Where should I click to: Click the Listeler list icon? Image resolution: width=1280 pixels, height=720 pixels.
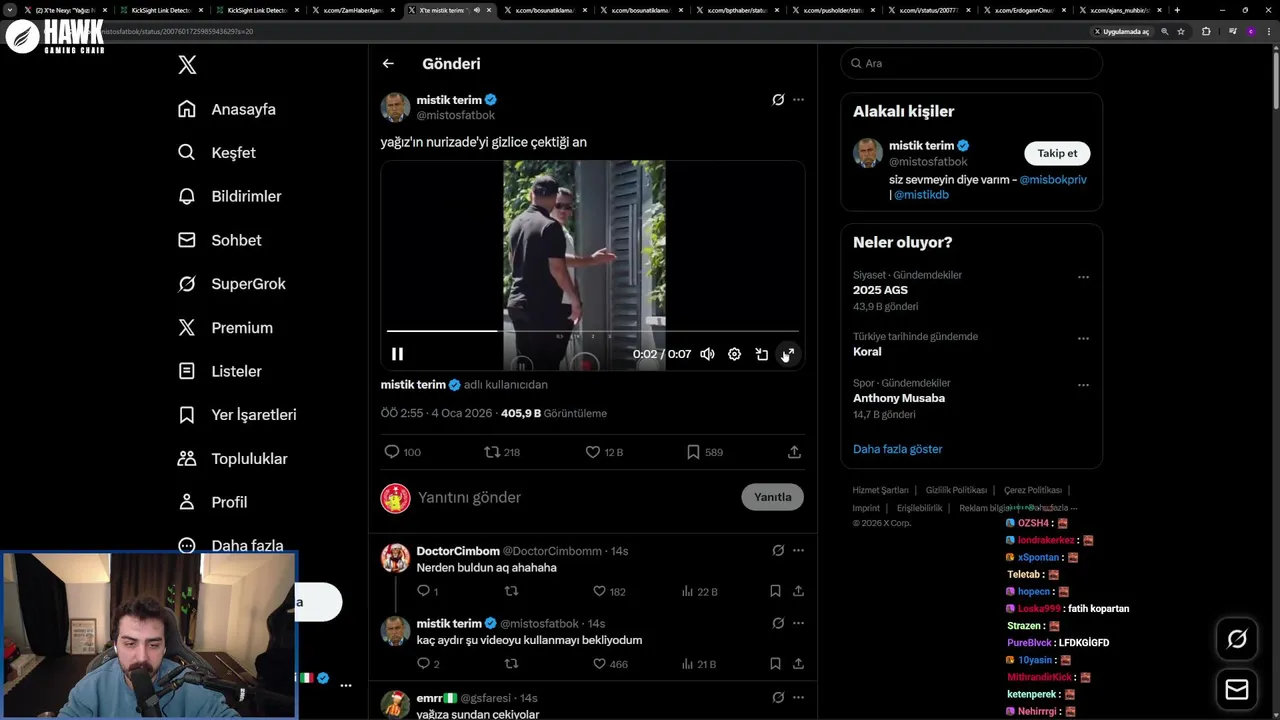pos(187,371)
